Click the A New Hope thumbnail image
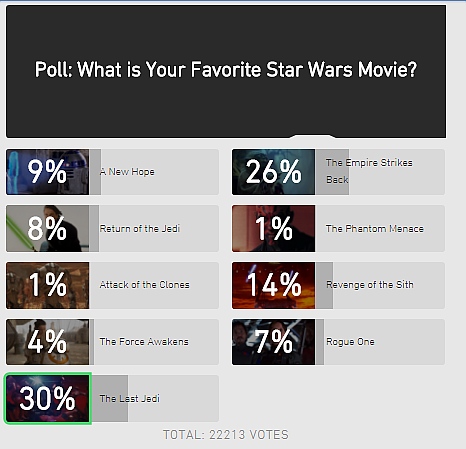 click(x=48, y=172)
